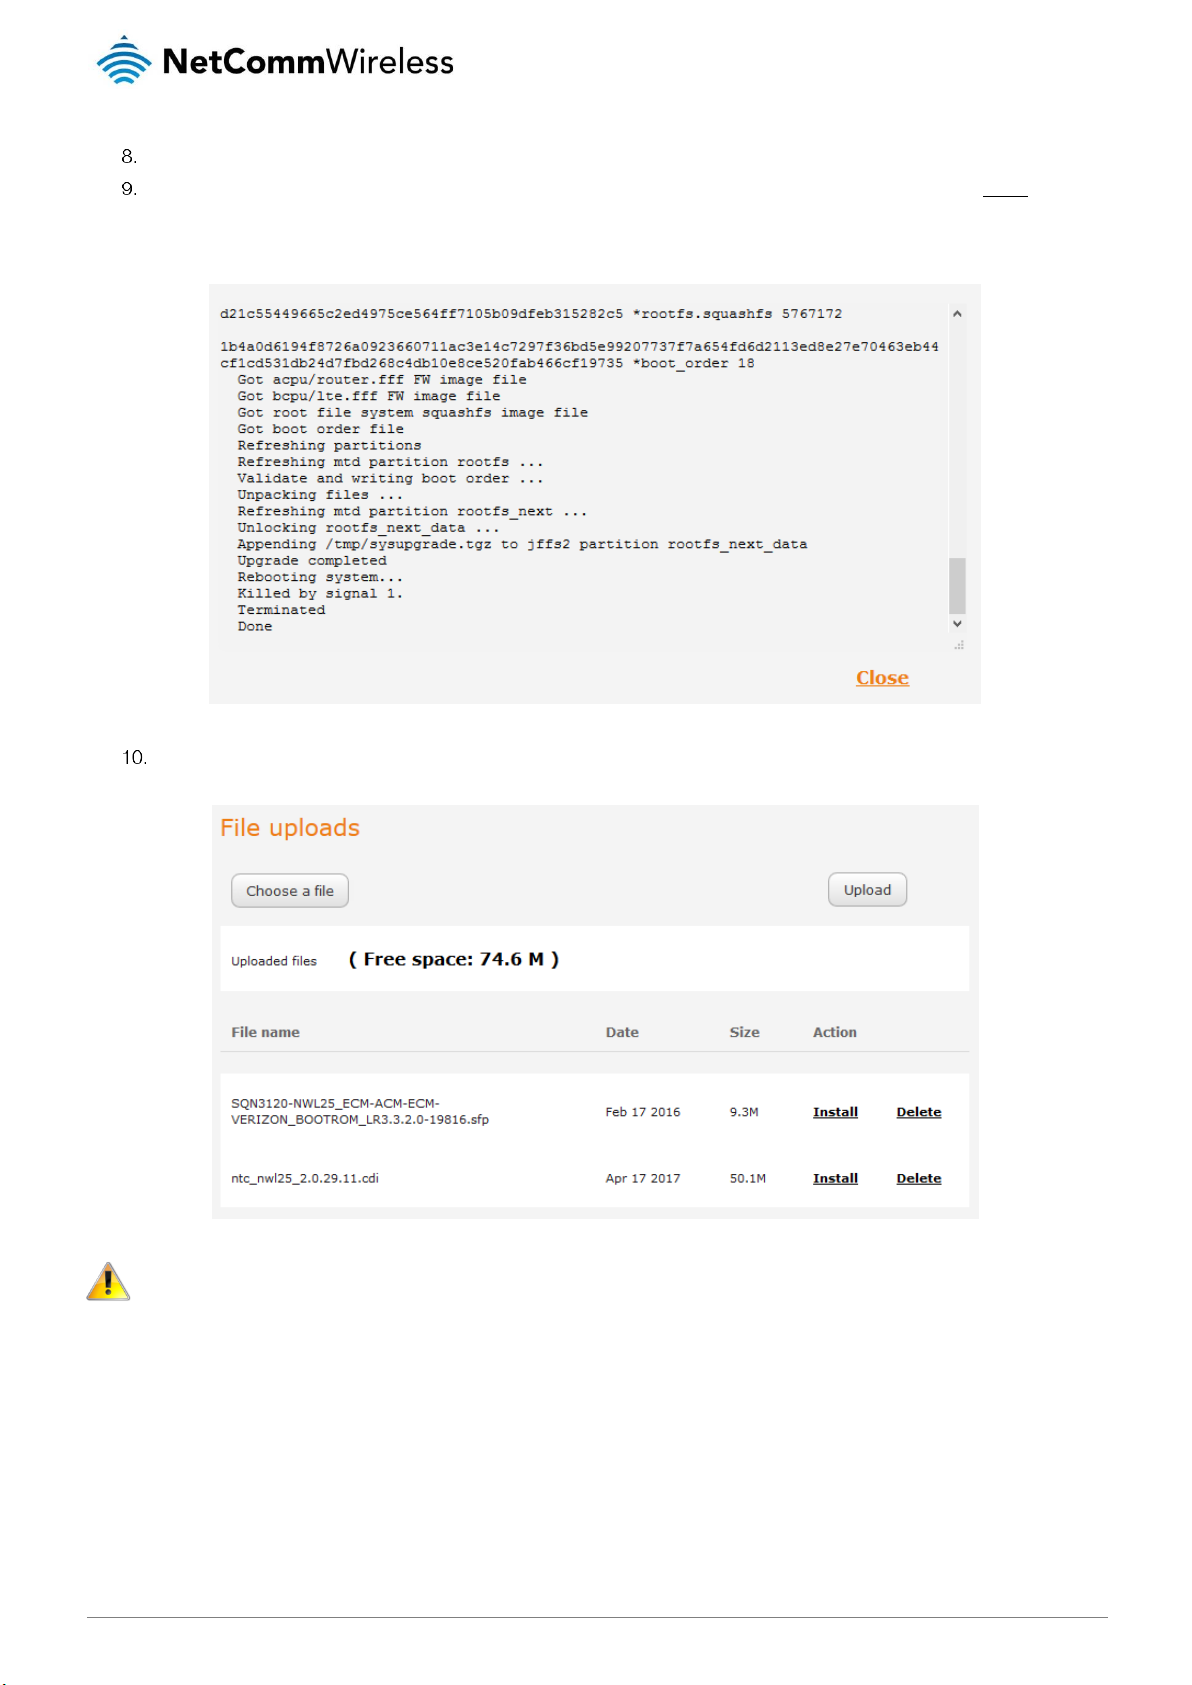Click the File uploads heading
Viewport: 1192px width, 1685px height.
point(290,828)
